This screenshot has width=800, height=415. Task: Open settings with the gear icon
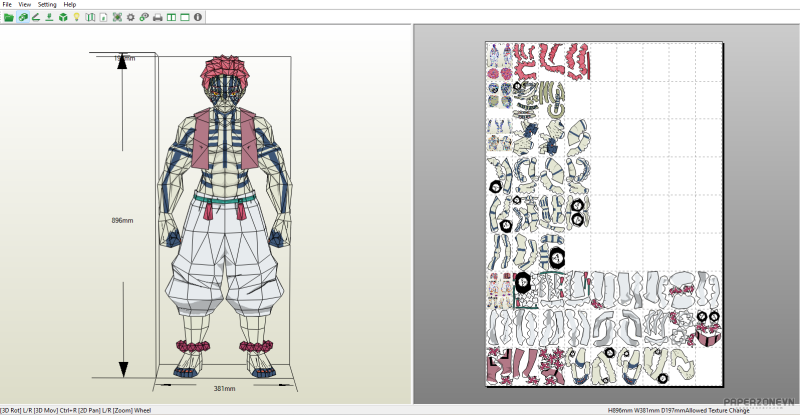[x=130, y=17]
